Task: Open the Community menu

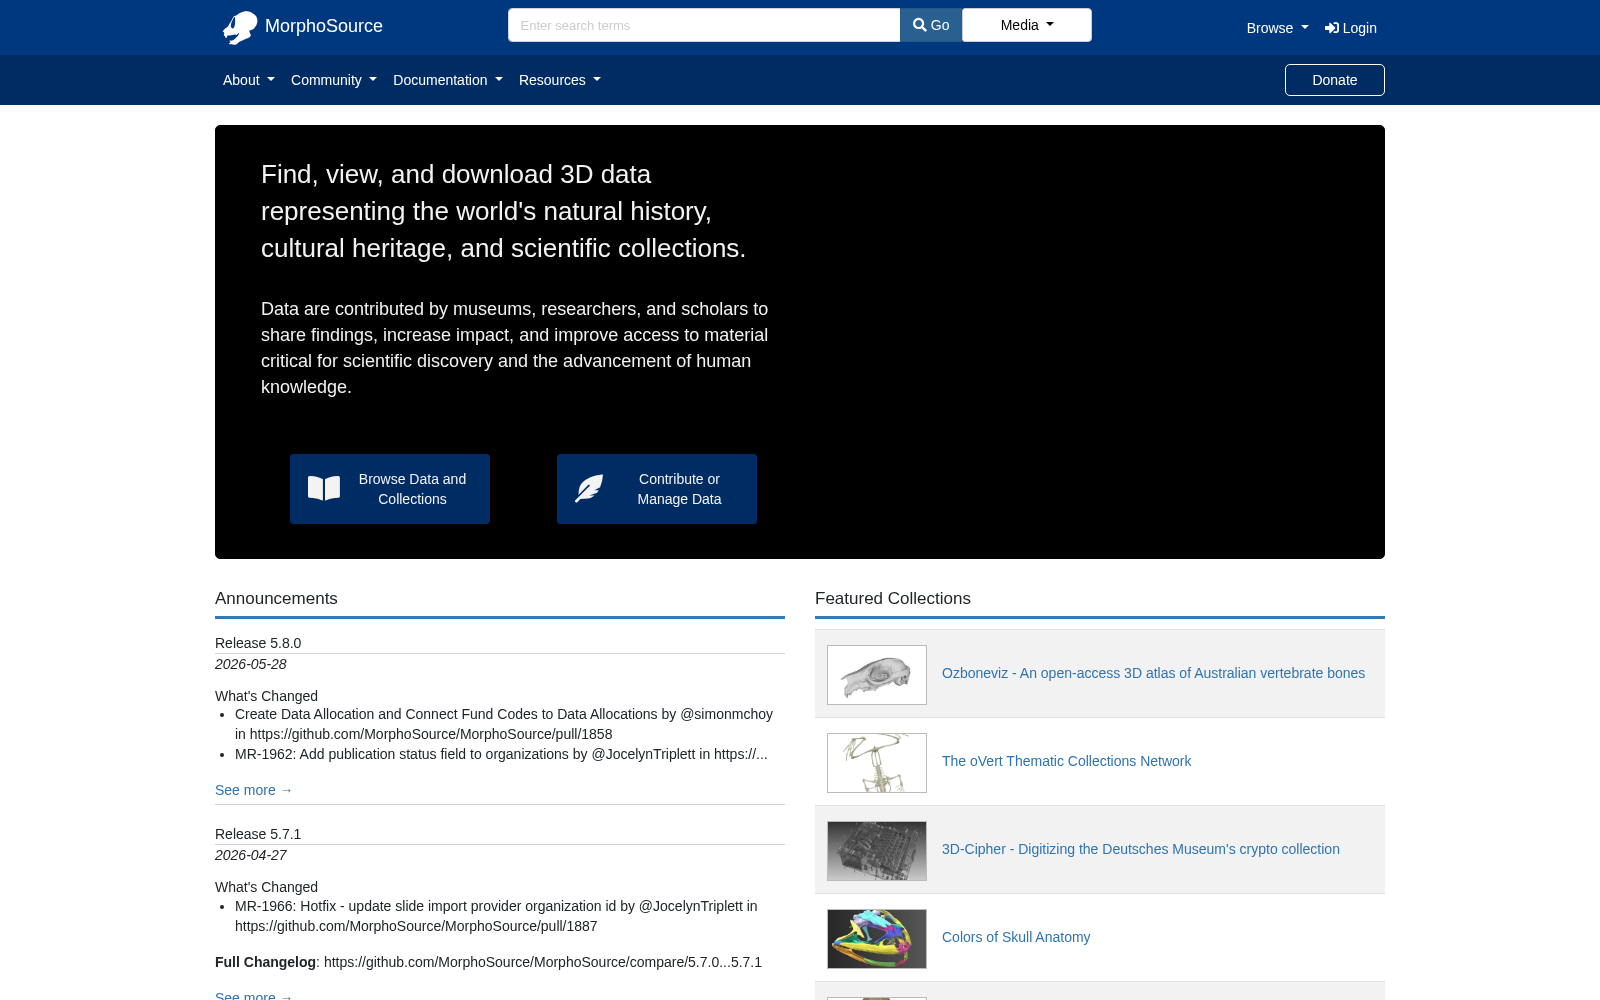Action: [x=333, y=80]
